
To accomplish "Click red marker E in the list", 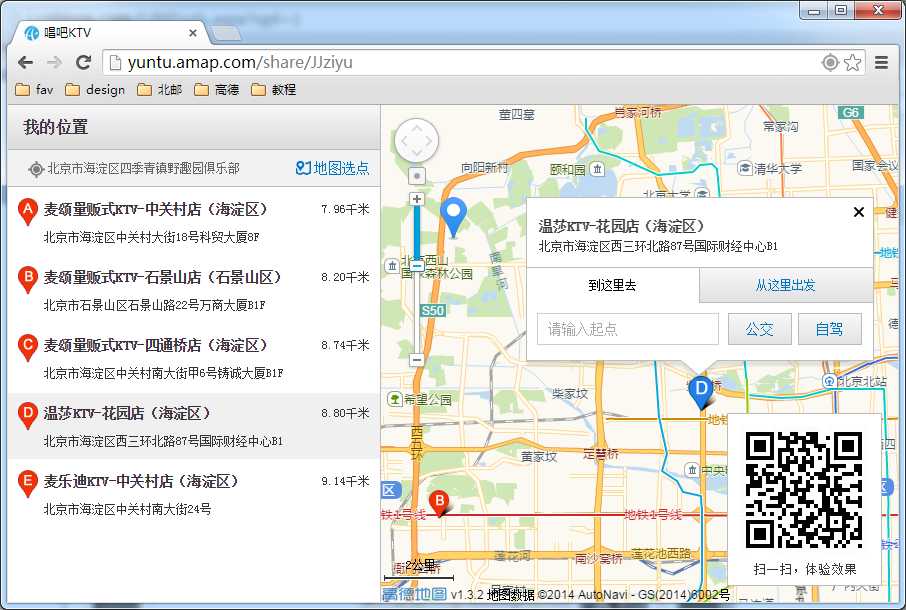I will 27,484.
